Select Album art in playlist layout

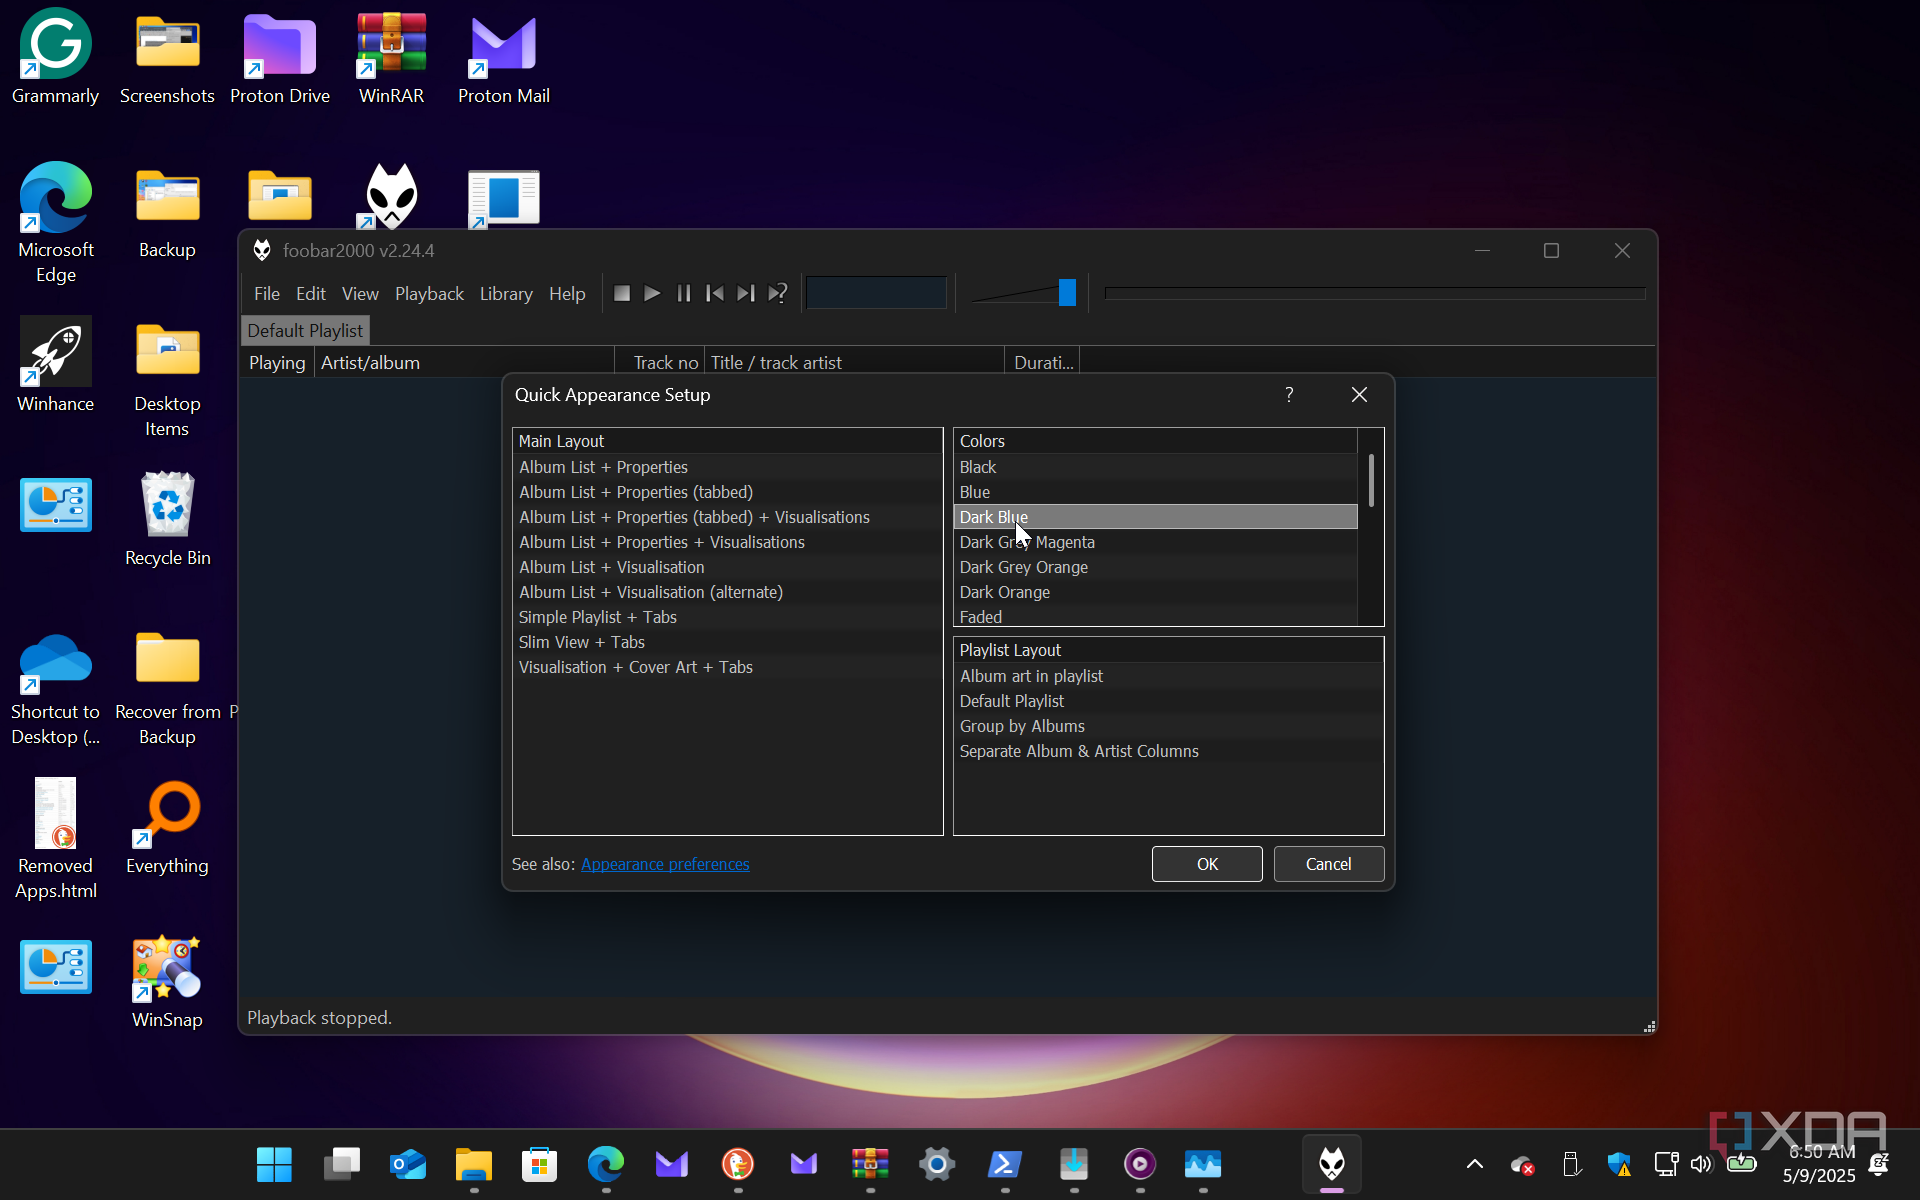[x=1168, y=676]
